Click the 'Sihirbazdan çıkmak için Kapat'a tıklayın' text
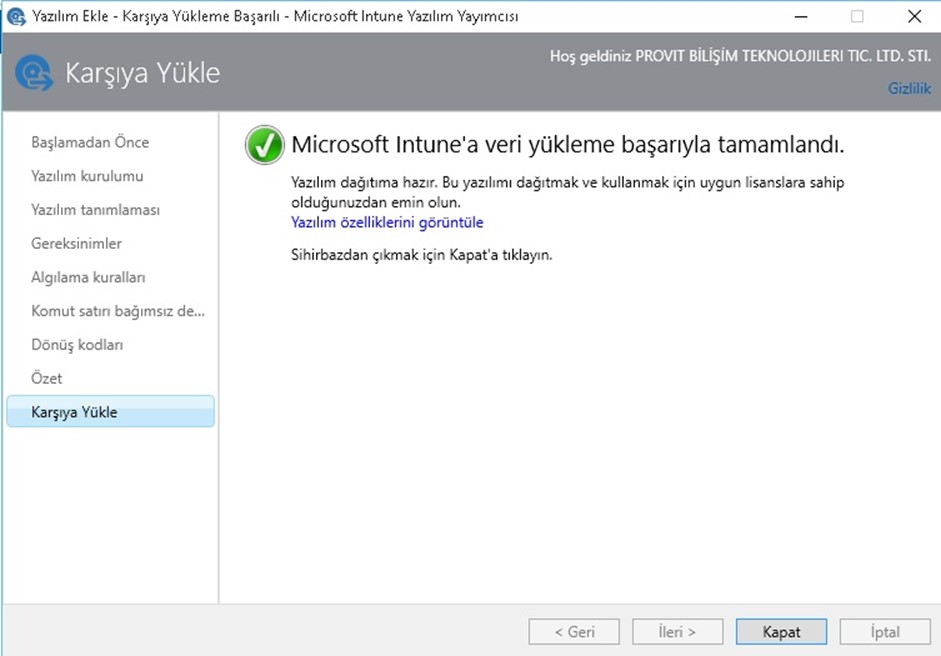Screen dimensions: 941x656 [421, 254]
